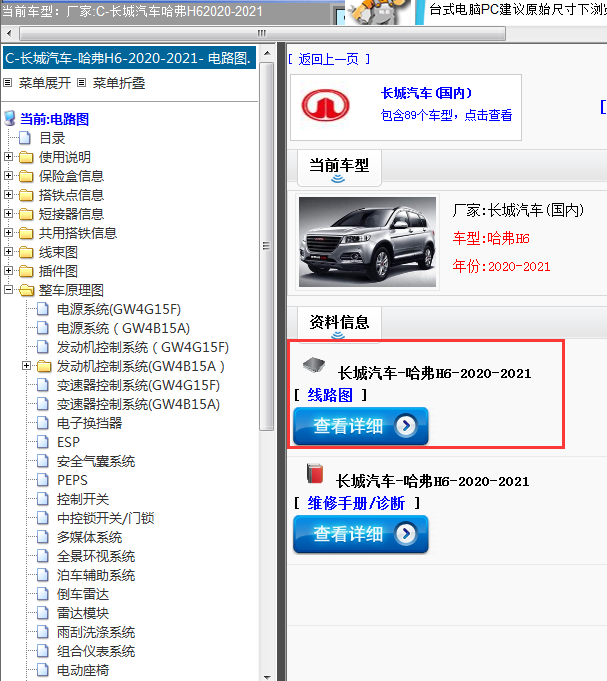Expand the 共用搭铁信息 tree node

coord(8,232)
